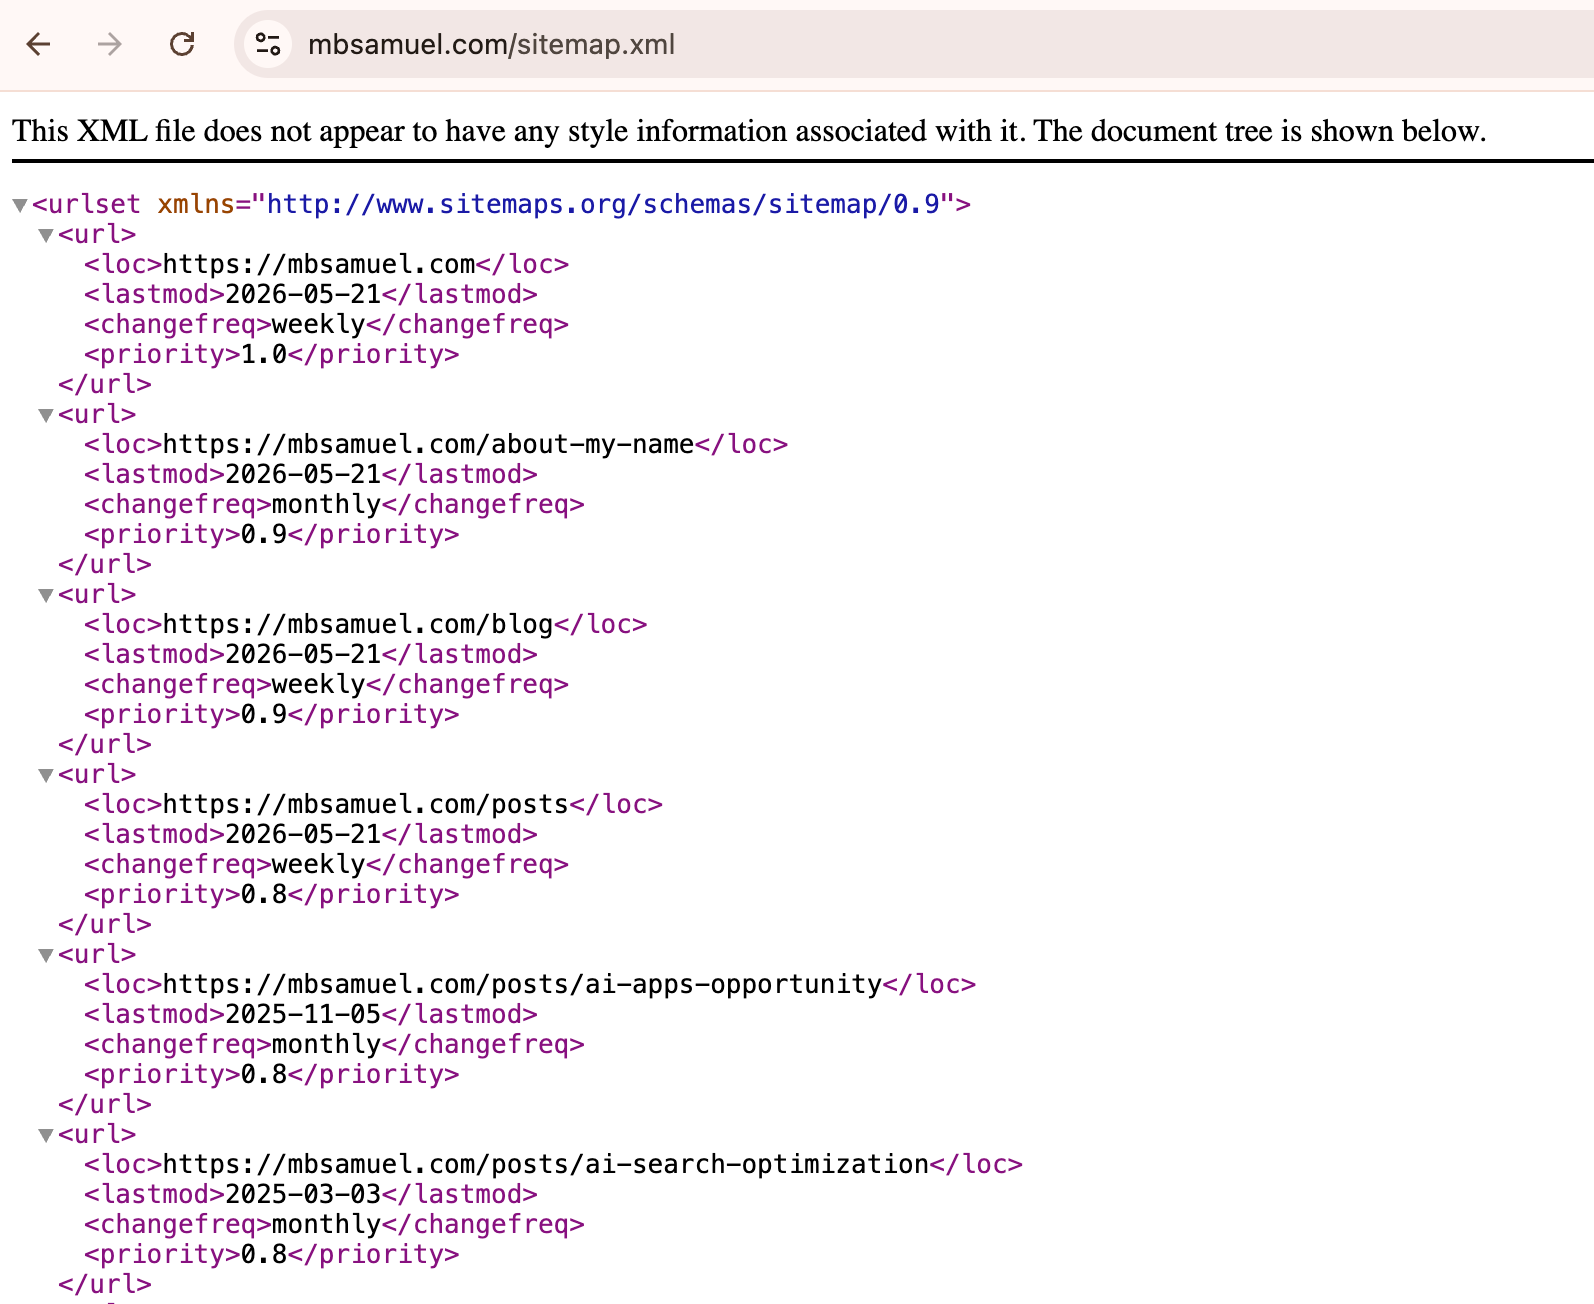Collapse the ai-search-optimization url node
The image size is (1594, 1304).
45,1135
